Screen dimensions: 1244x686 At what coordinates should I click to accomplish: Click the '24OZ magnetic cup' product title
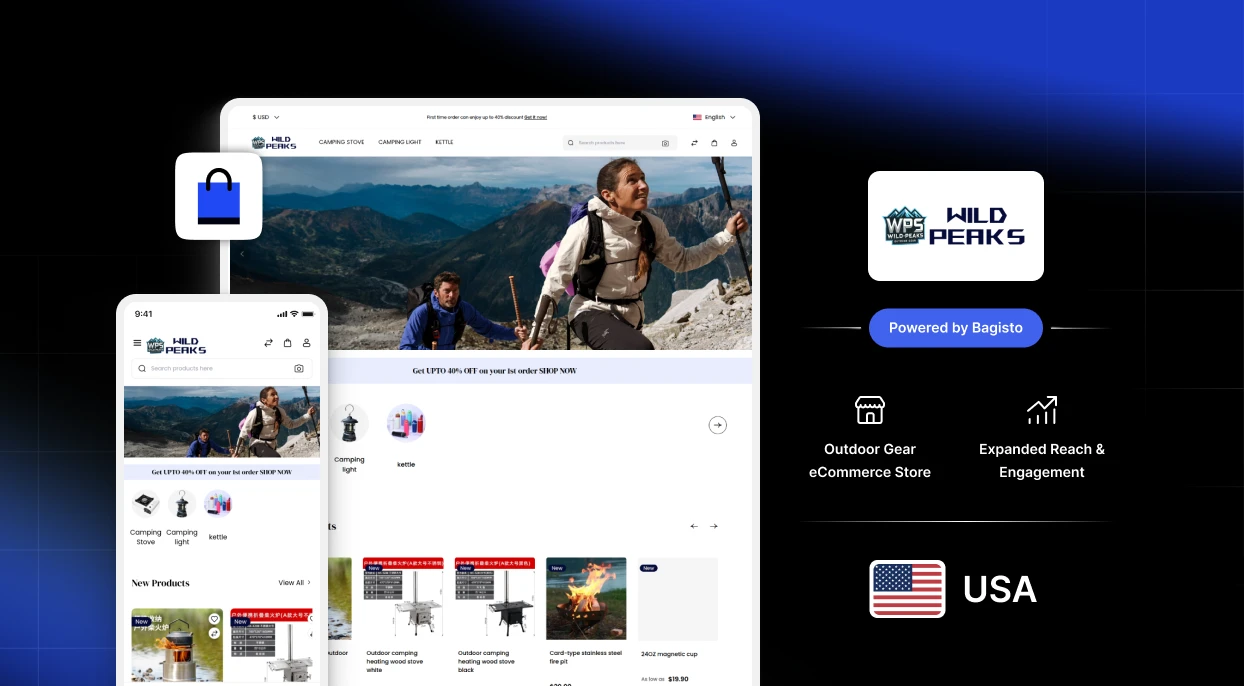pyautogui.click(x=669, y=654)
